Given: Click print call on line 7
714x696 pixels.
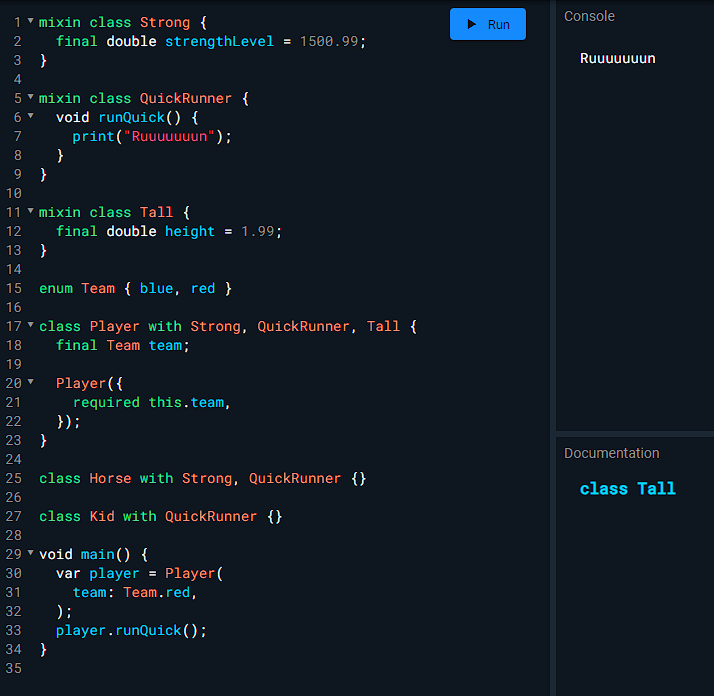Looking at the screenshot, I should (x=93, y=137).
